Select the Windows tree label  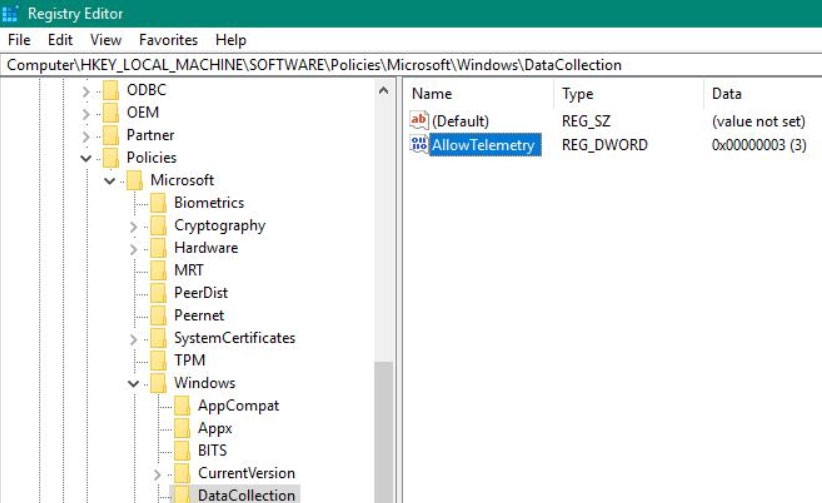pyautogui.click(x=204, y=383)
